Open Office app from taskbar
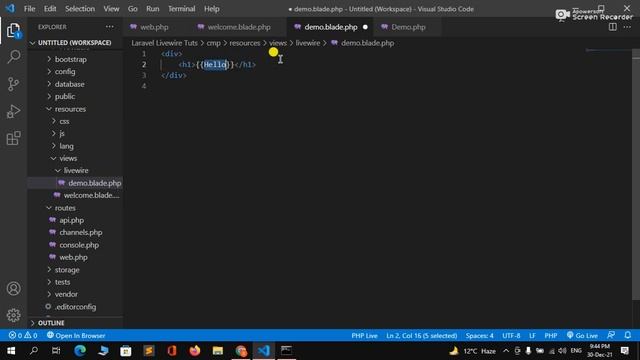 [172, 351]
